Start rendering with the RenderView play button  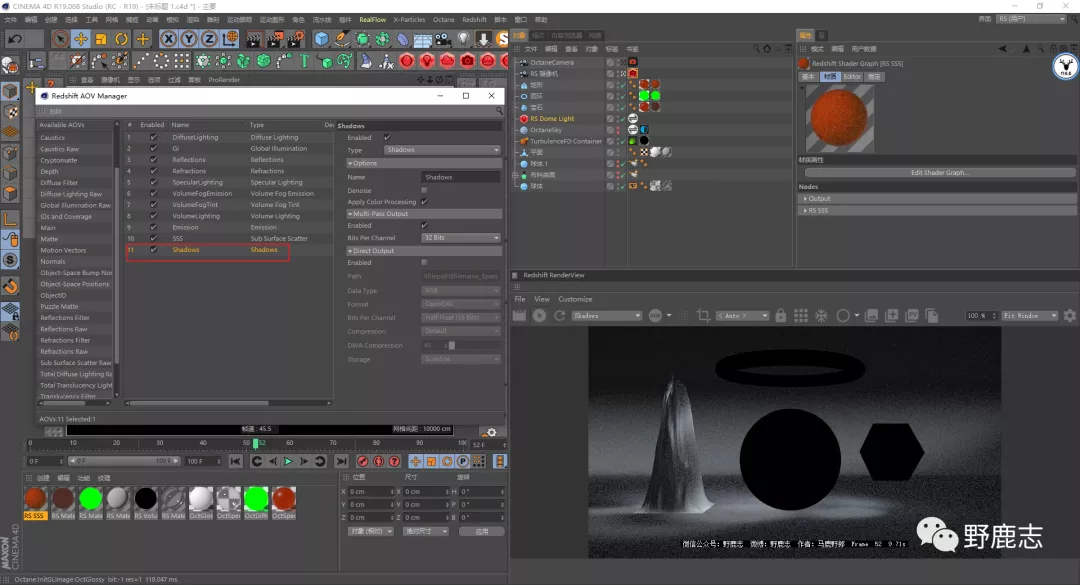tap(539, 316)
